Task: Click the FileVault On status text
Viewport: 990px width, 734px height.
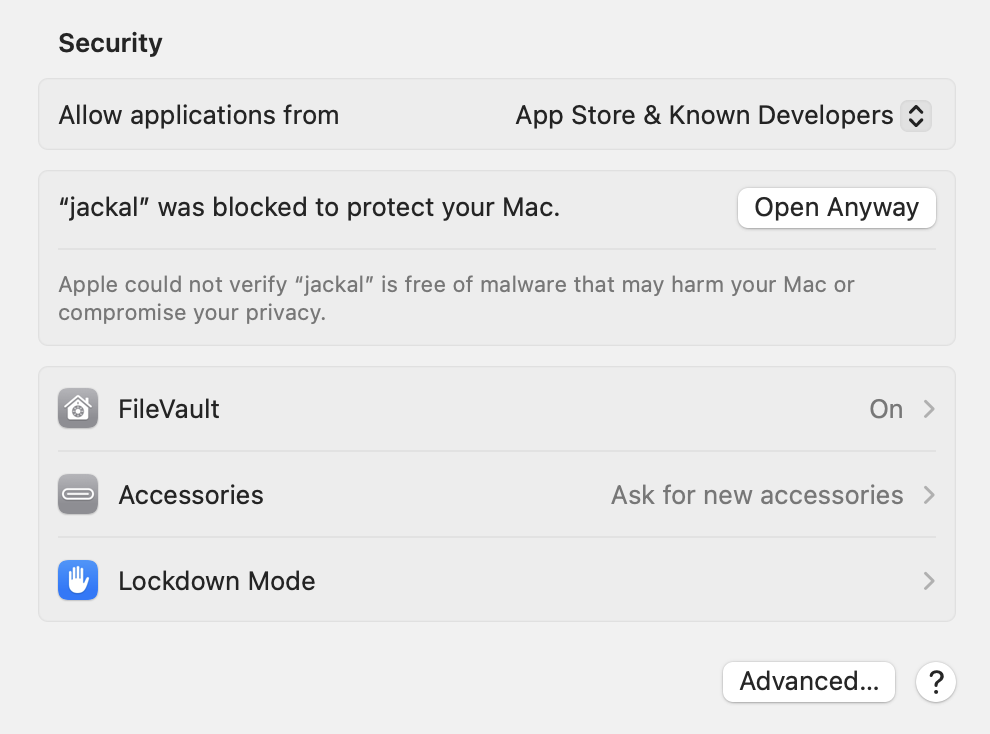Action: tap(886, 409)
